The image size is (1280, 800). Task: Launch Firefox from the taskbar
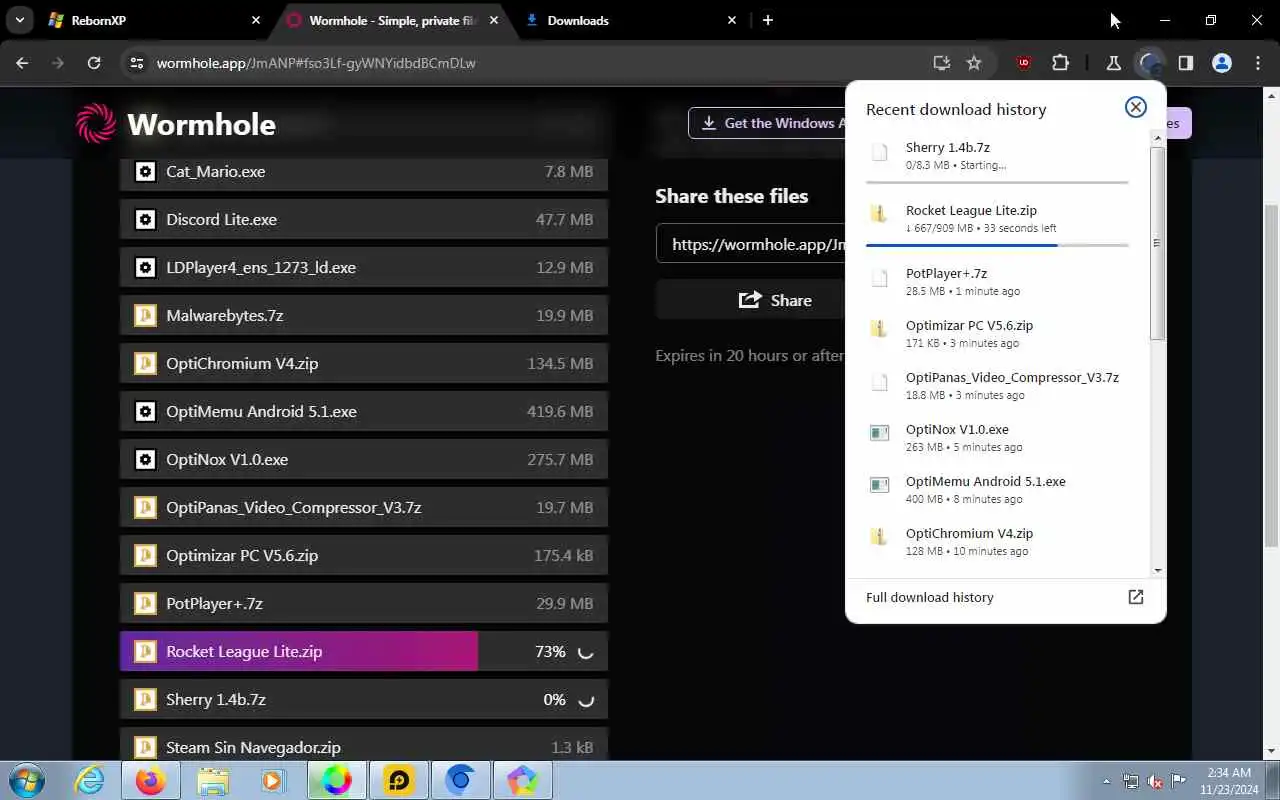[x=151, y=780]
